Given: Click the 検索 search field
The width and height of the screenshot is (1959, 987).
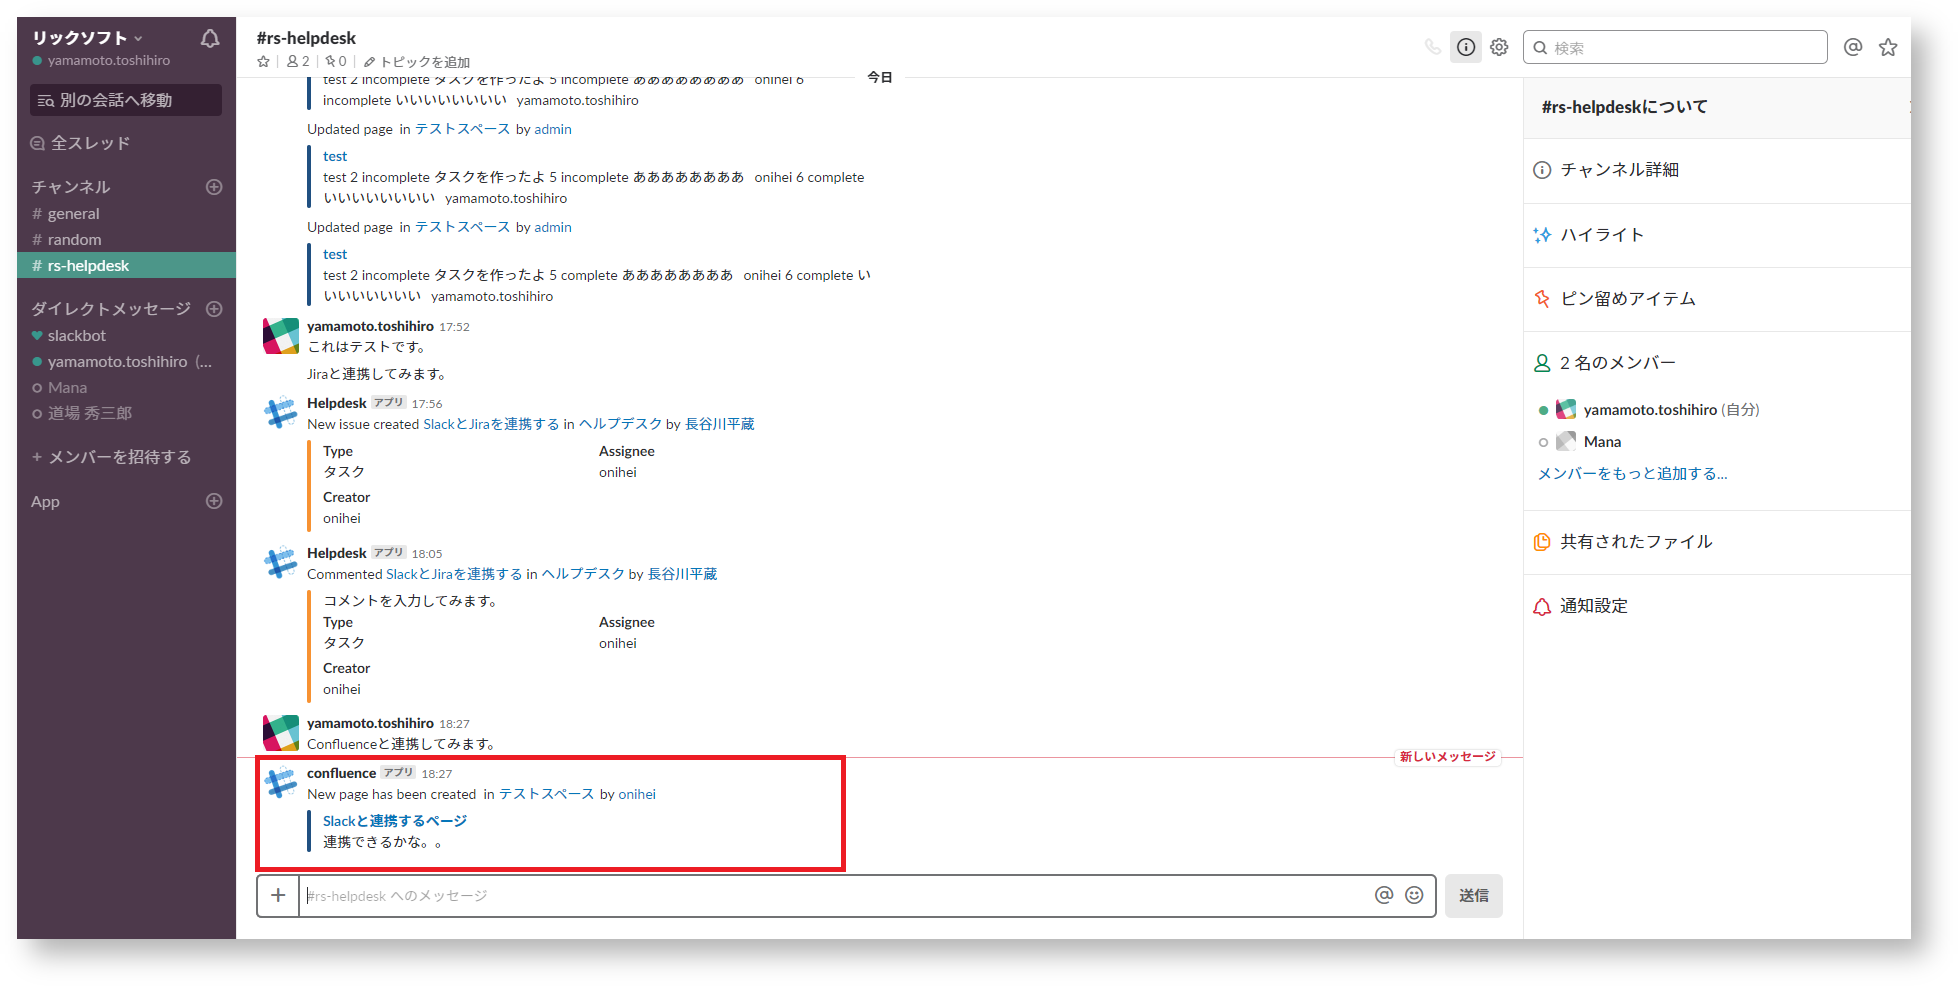Looking at the screenshot, I should tap(1675, 47).
